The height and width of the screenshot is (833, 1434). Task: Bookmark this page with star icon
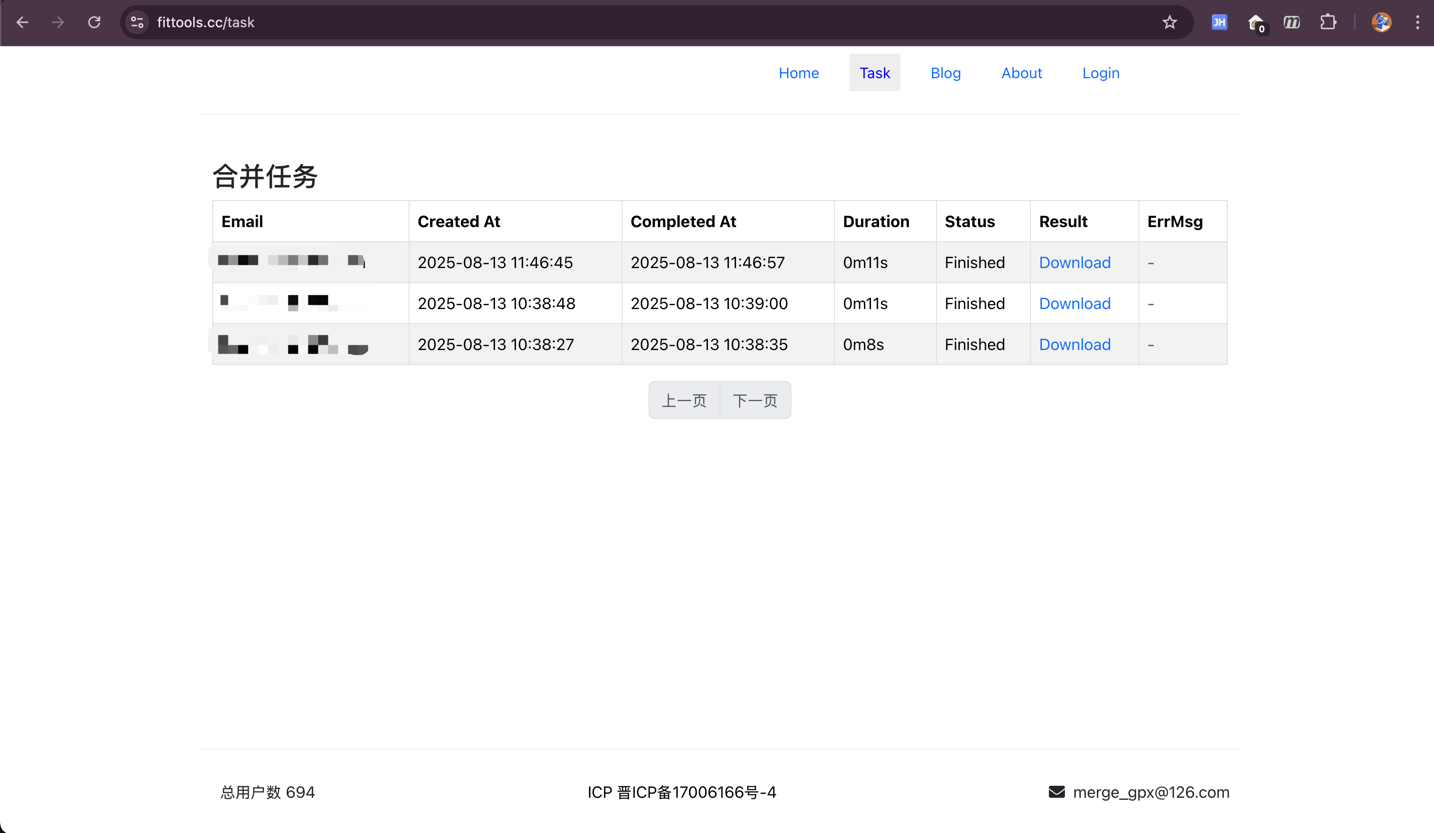click(x=1169, y=22)
